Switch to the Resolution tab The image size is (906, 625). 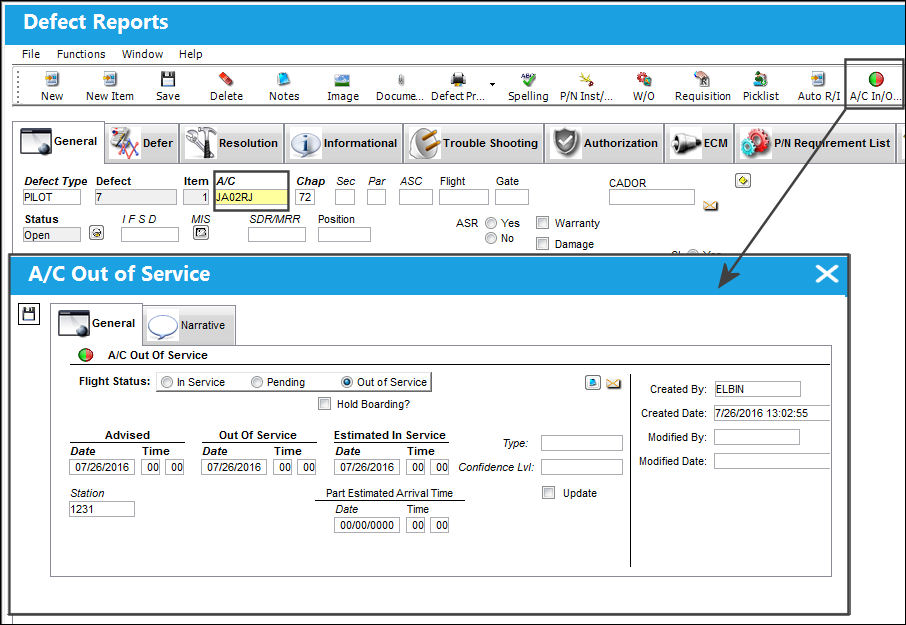click(232, 143)
